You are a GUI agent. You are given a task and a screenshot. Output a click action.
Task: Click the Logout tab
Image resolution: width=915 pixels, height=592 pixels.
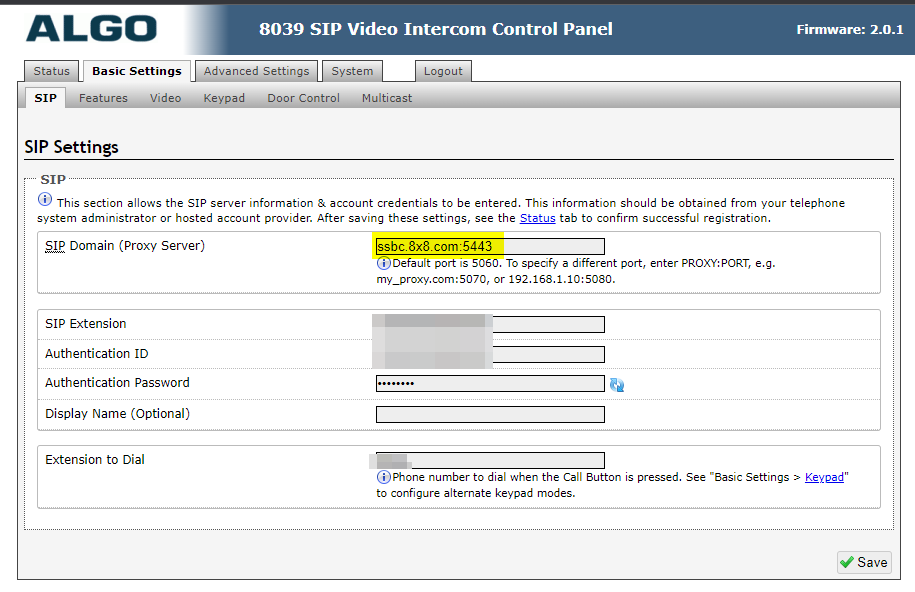(443, 71)
